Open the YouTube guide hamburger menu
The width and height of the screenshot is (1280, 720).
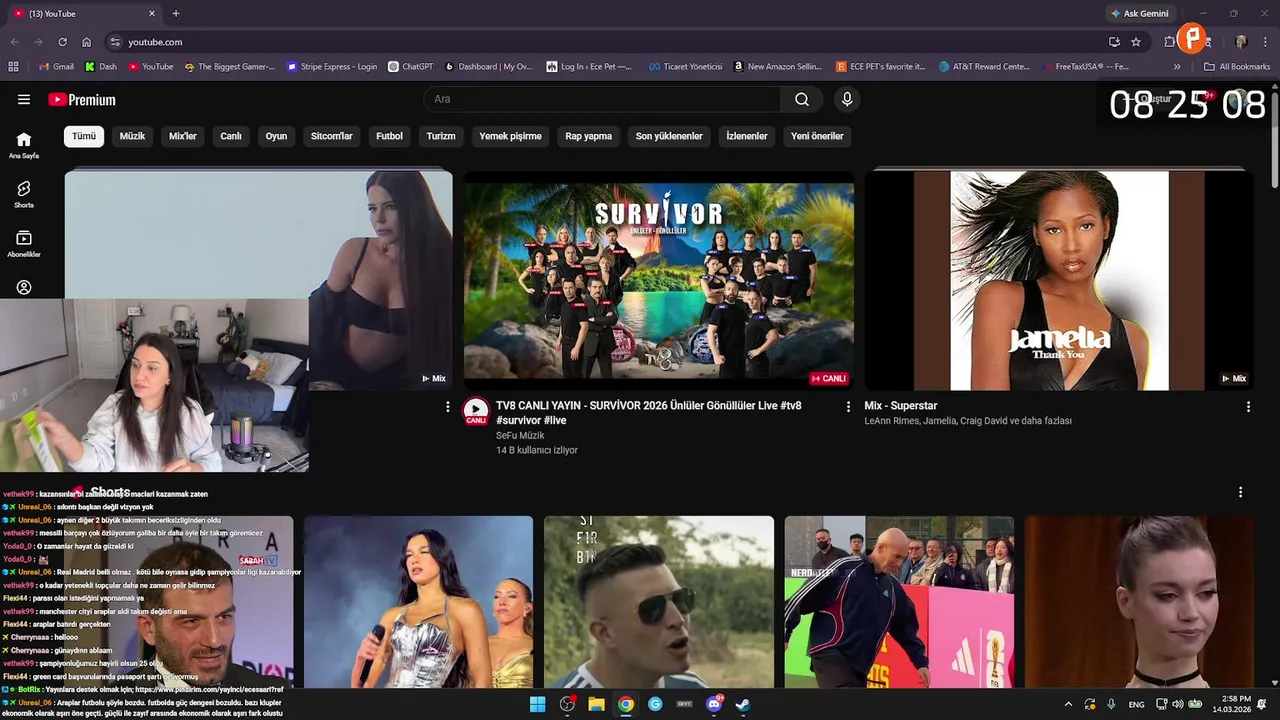[x=24, y=99]
